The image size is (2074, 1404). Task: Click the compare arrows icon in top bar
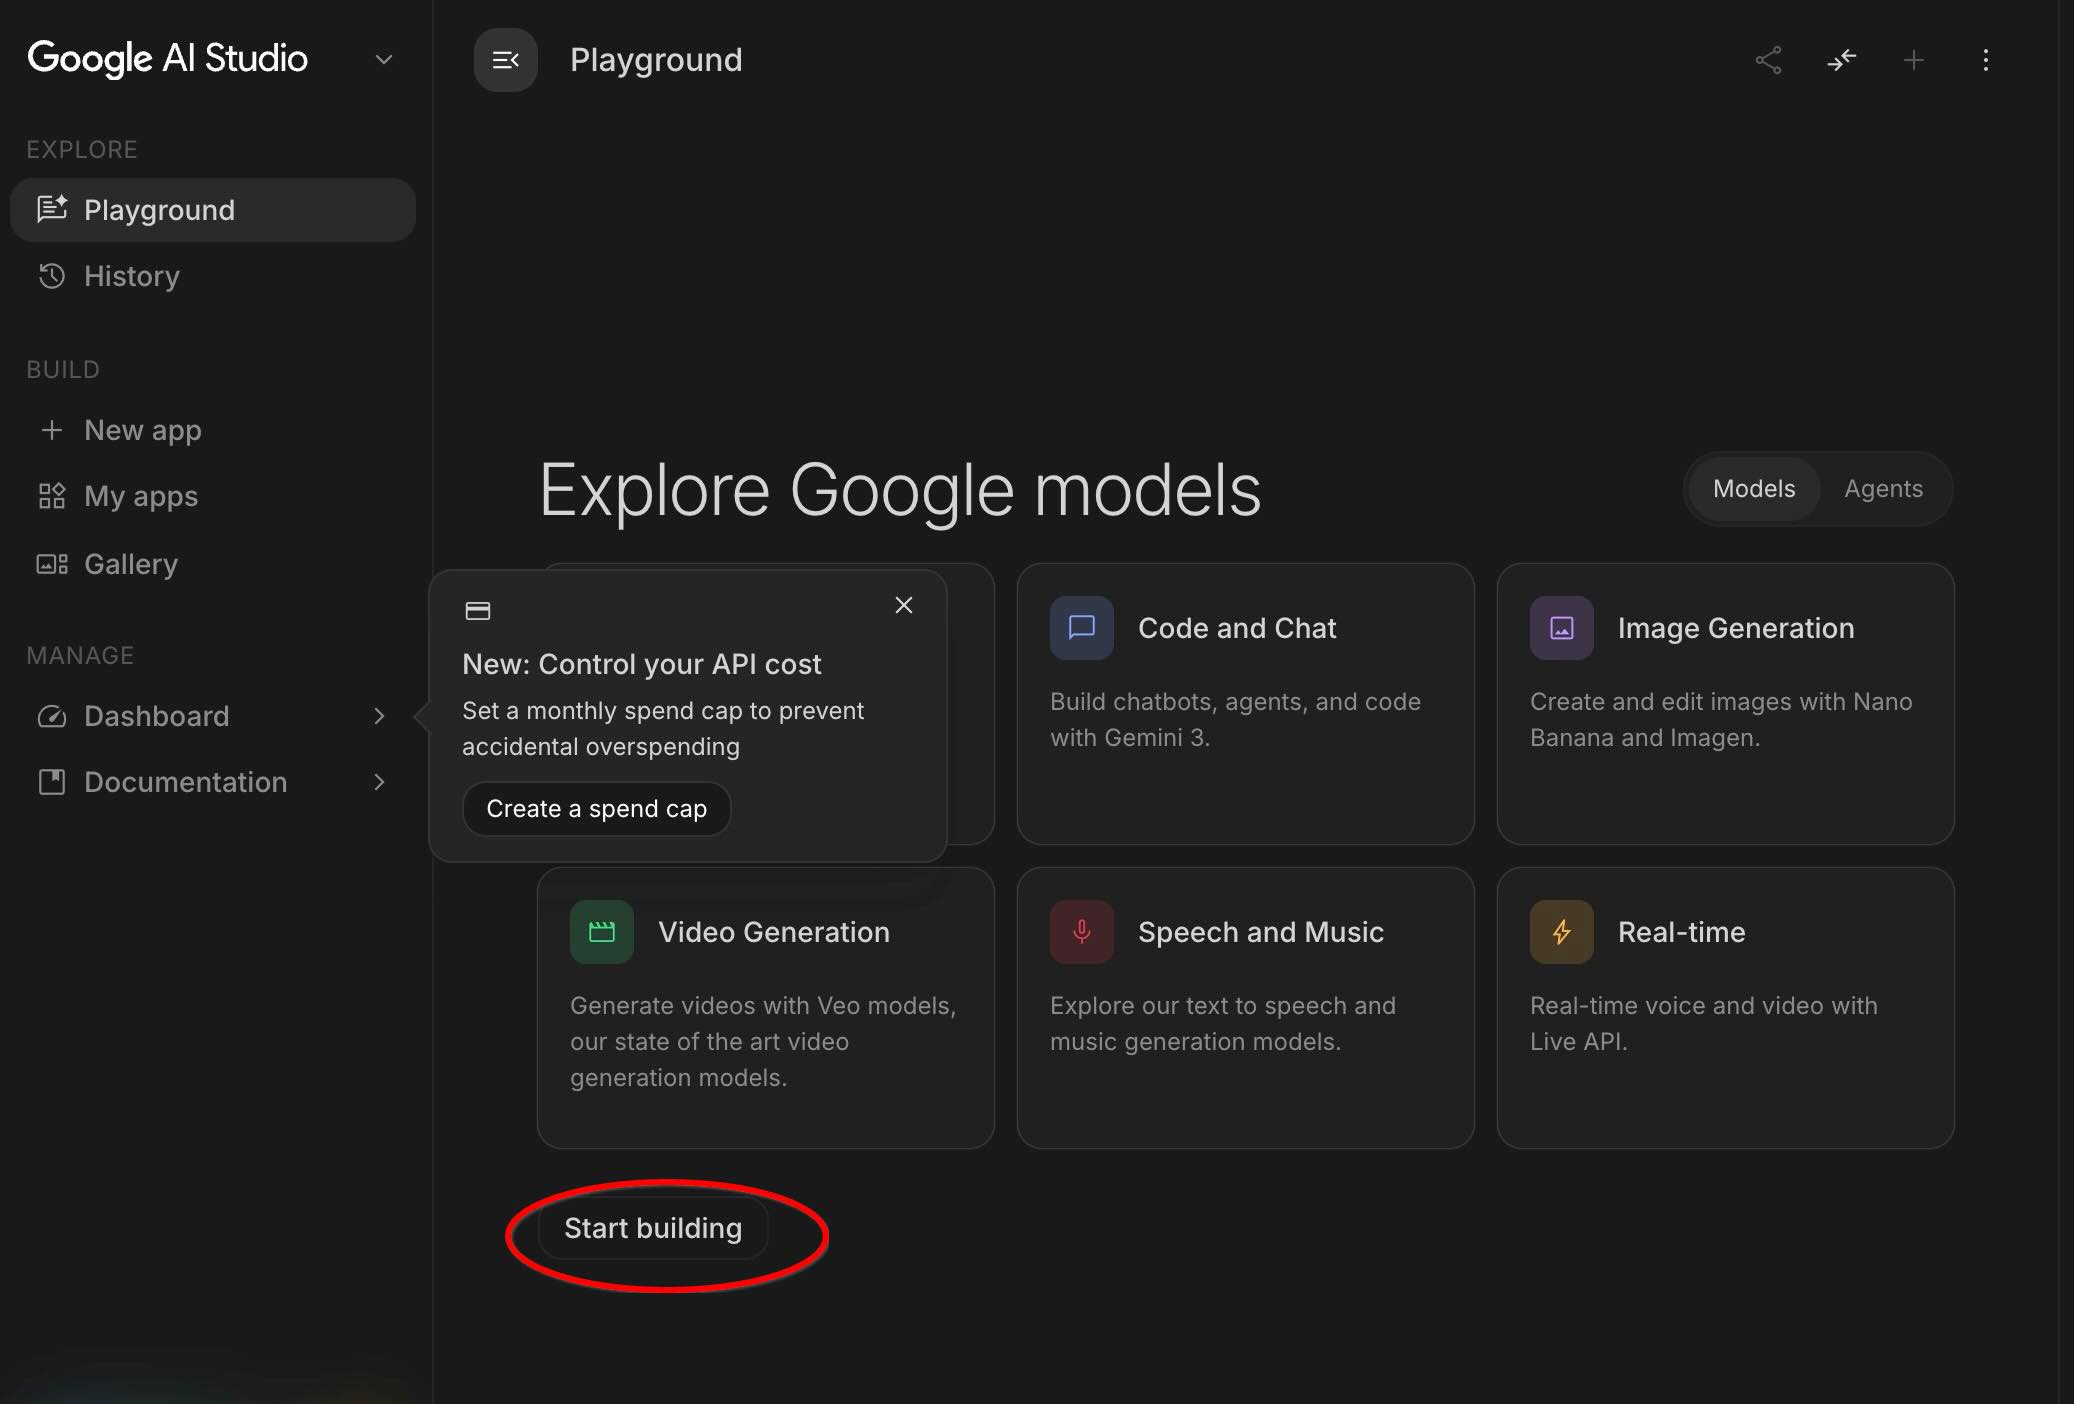1841,60
